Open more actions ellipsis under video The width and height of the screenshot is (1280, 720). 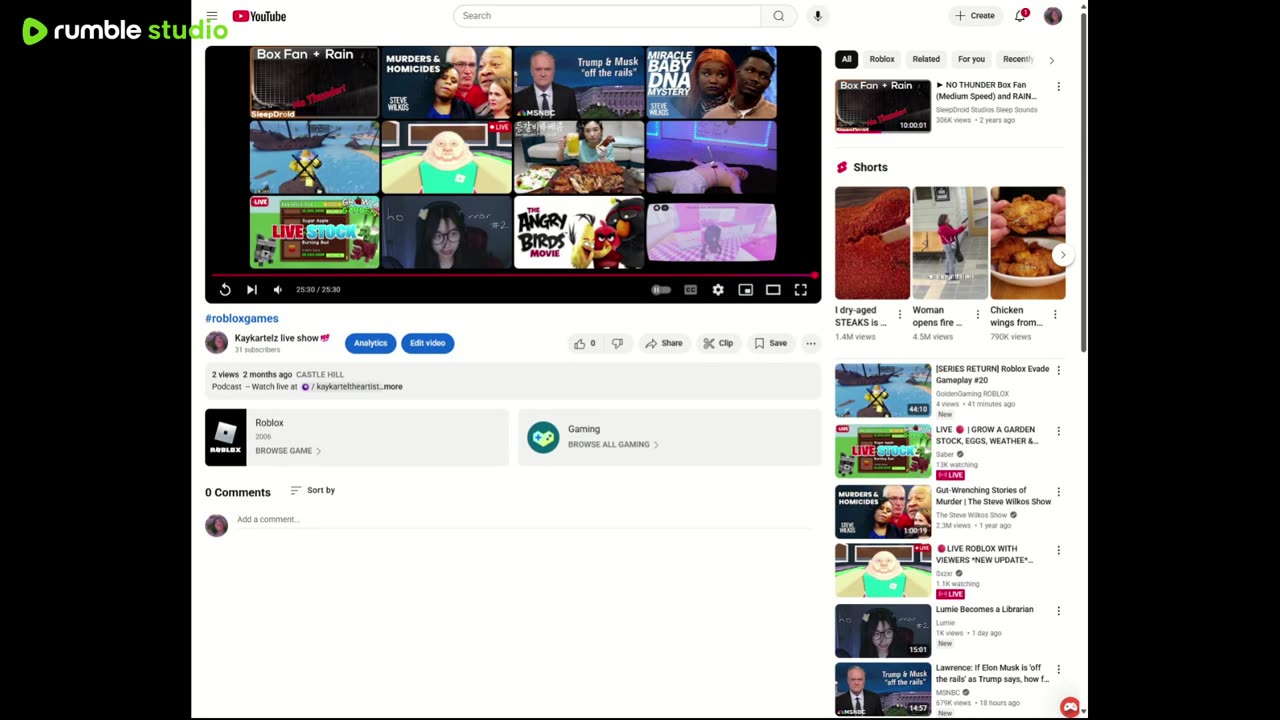pos(811,343)
